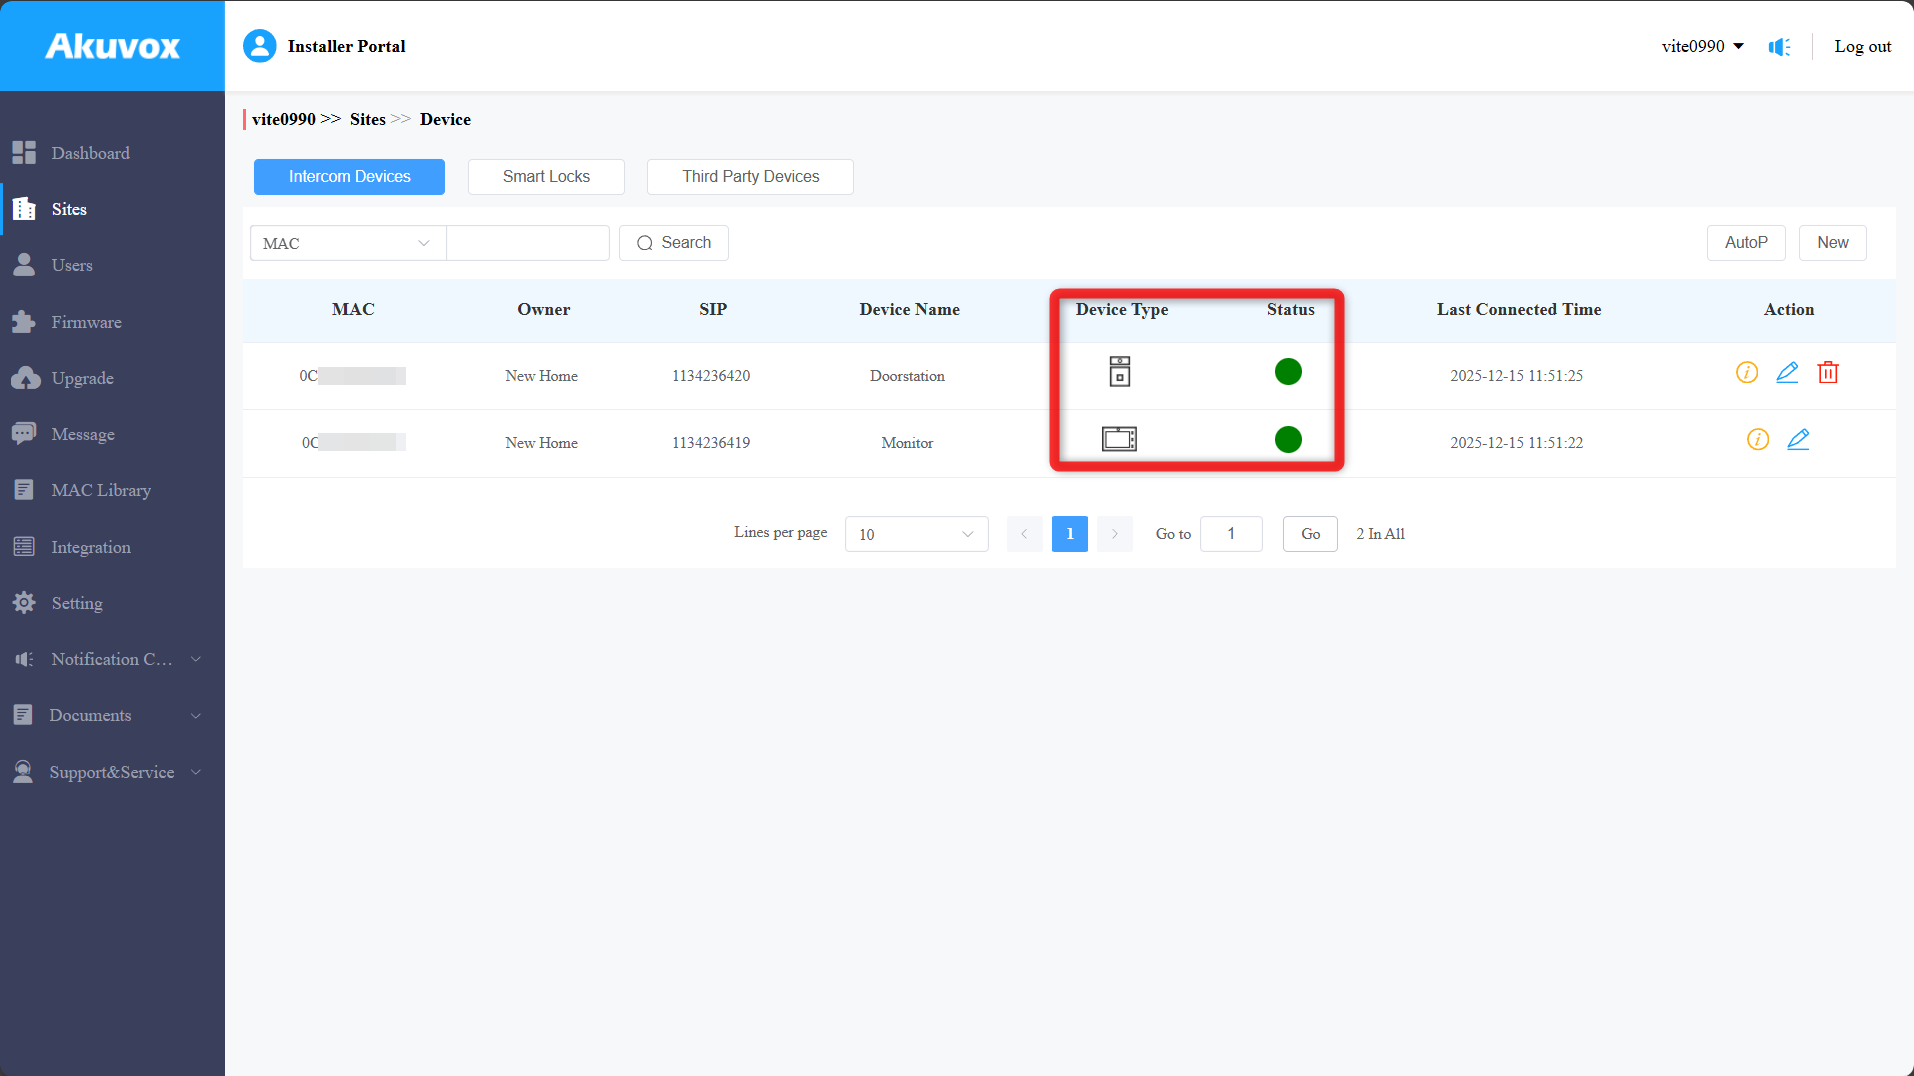Open Users in the sidebar
The width and height of the screenshot is (1914, 1076).
click(x=72, y=265)
